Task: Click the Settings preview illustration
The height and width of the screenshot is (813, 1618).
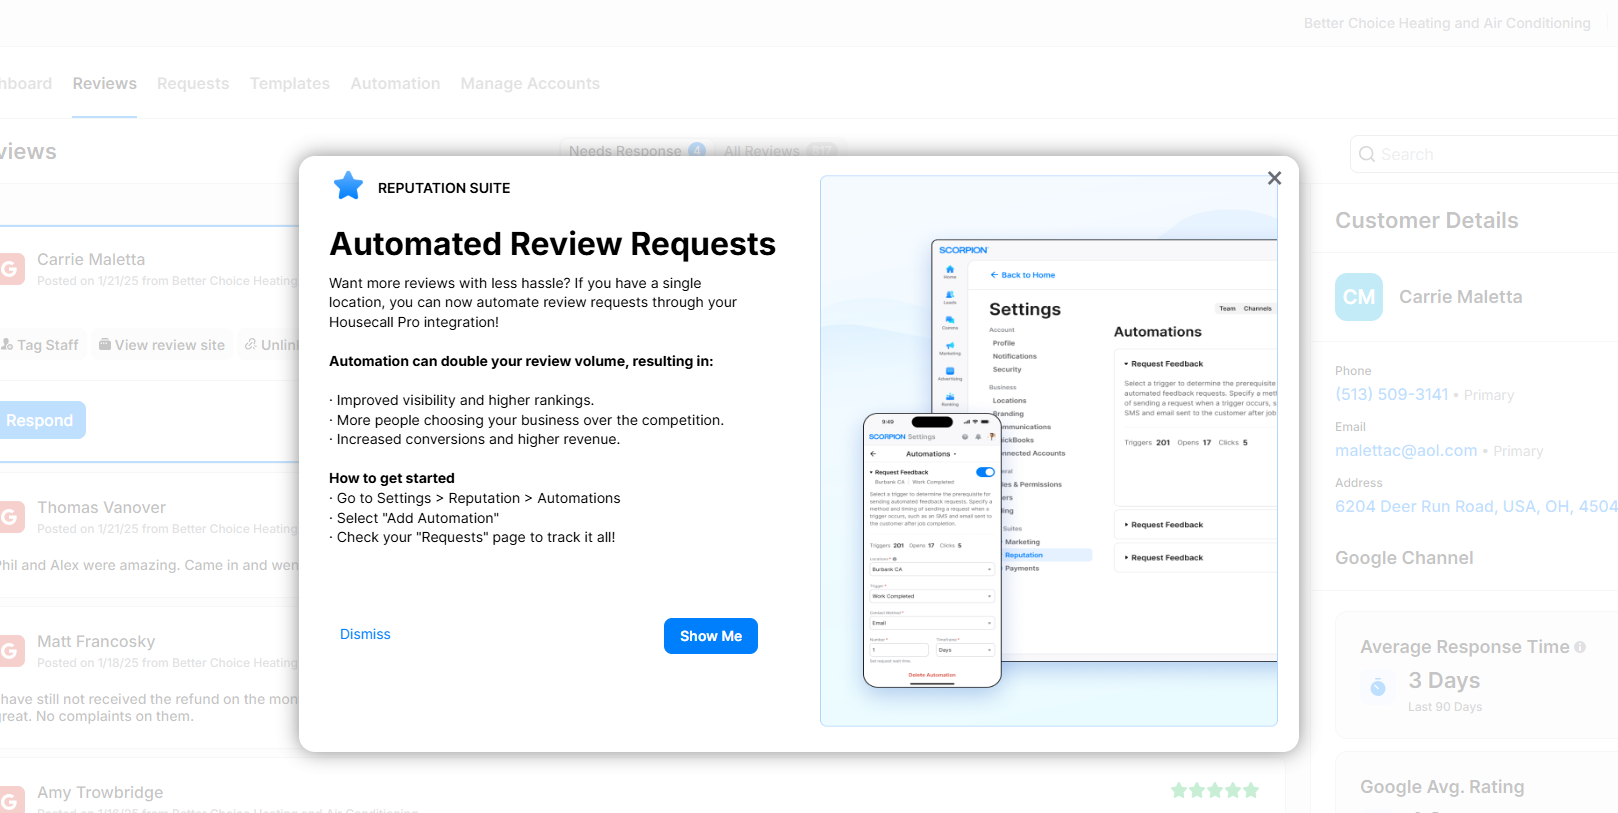Action: click(1048, 451)
